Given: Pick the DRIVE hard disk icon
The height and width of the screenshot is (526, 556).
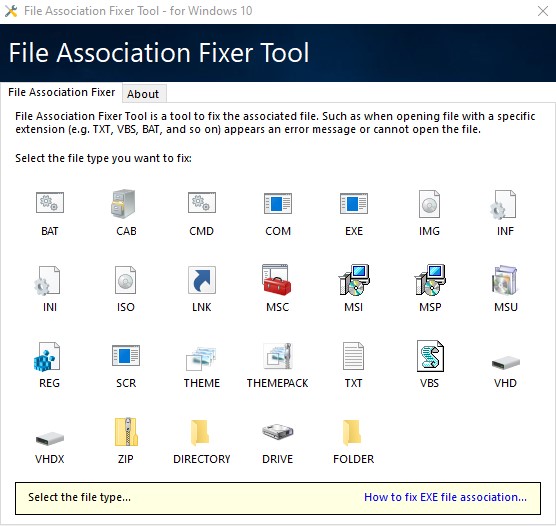Looking at the screenshot, I should click(278, 431).
